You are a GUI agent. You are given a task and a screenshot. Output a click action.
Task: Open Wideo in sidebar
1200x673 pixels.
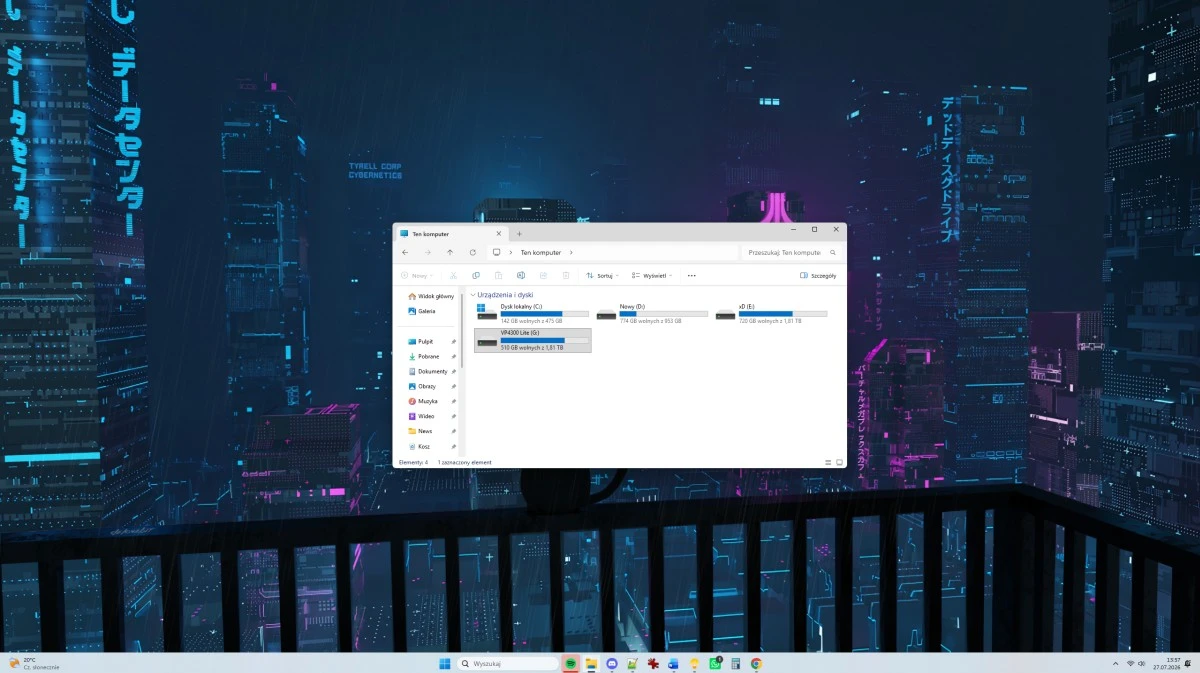click(421, 416)
